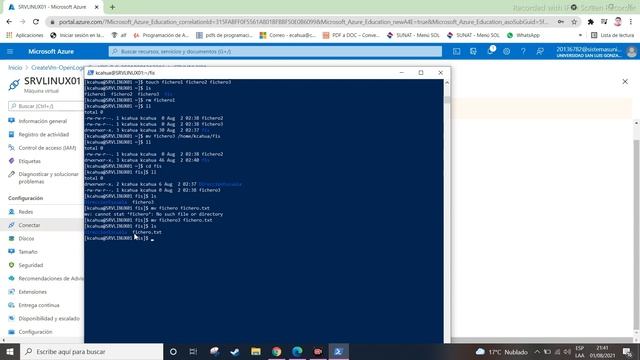Select the PowerShell icon on taskbar
The height and width of the screenshot is (360, 640).
pos(338,351)
